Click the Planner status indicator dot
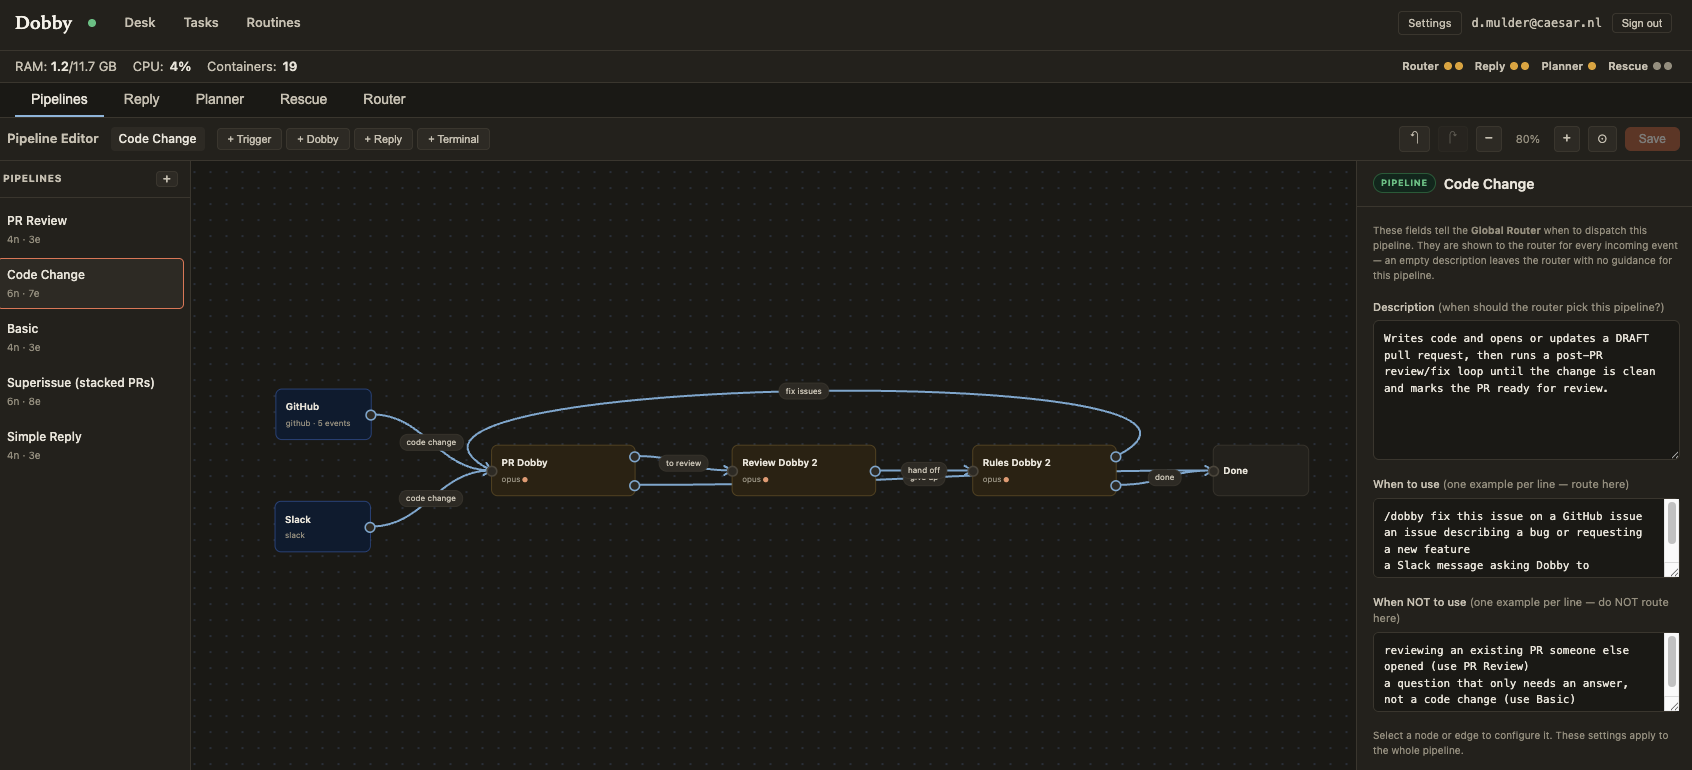The height and width of the screenshot is (770, 1692). (x=1592, y=66)
